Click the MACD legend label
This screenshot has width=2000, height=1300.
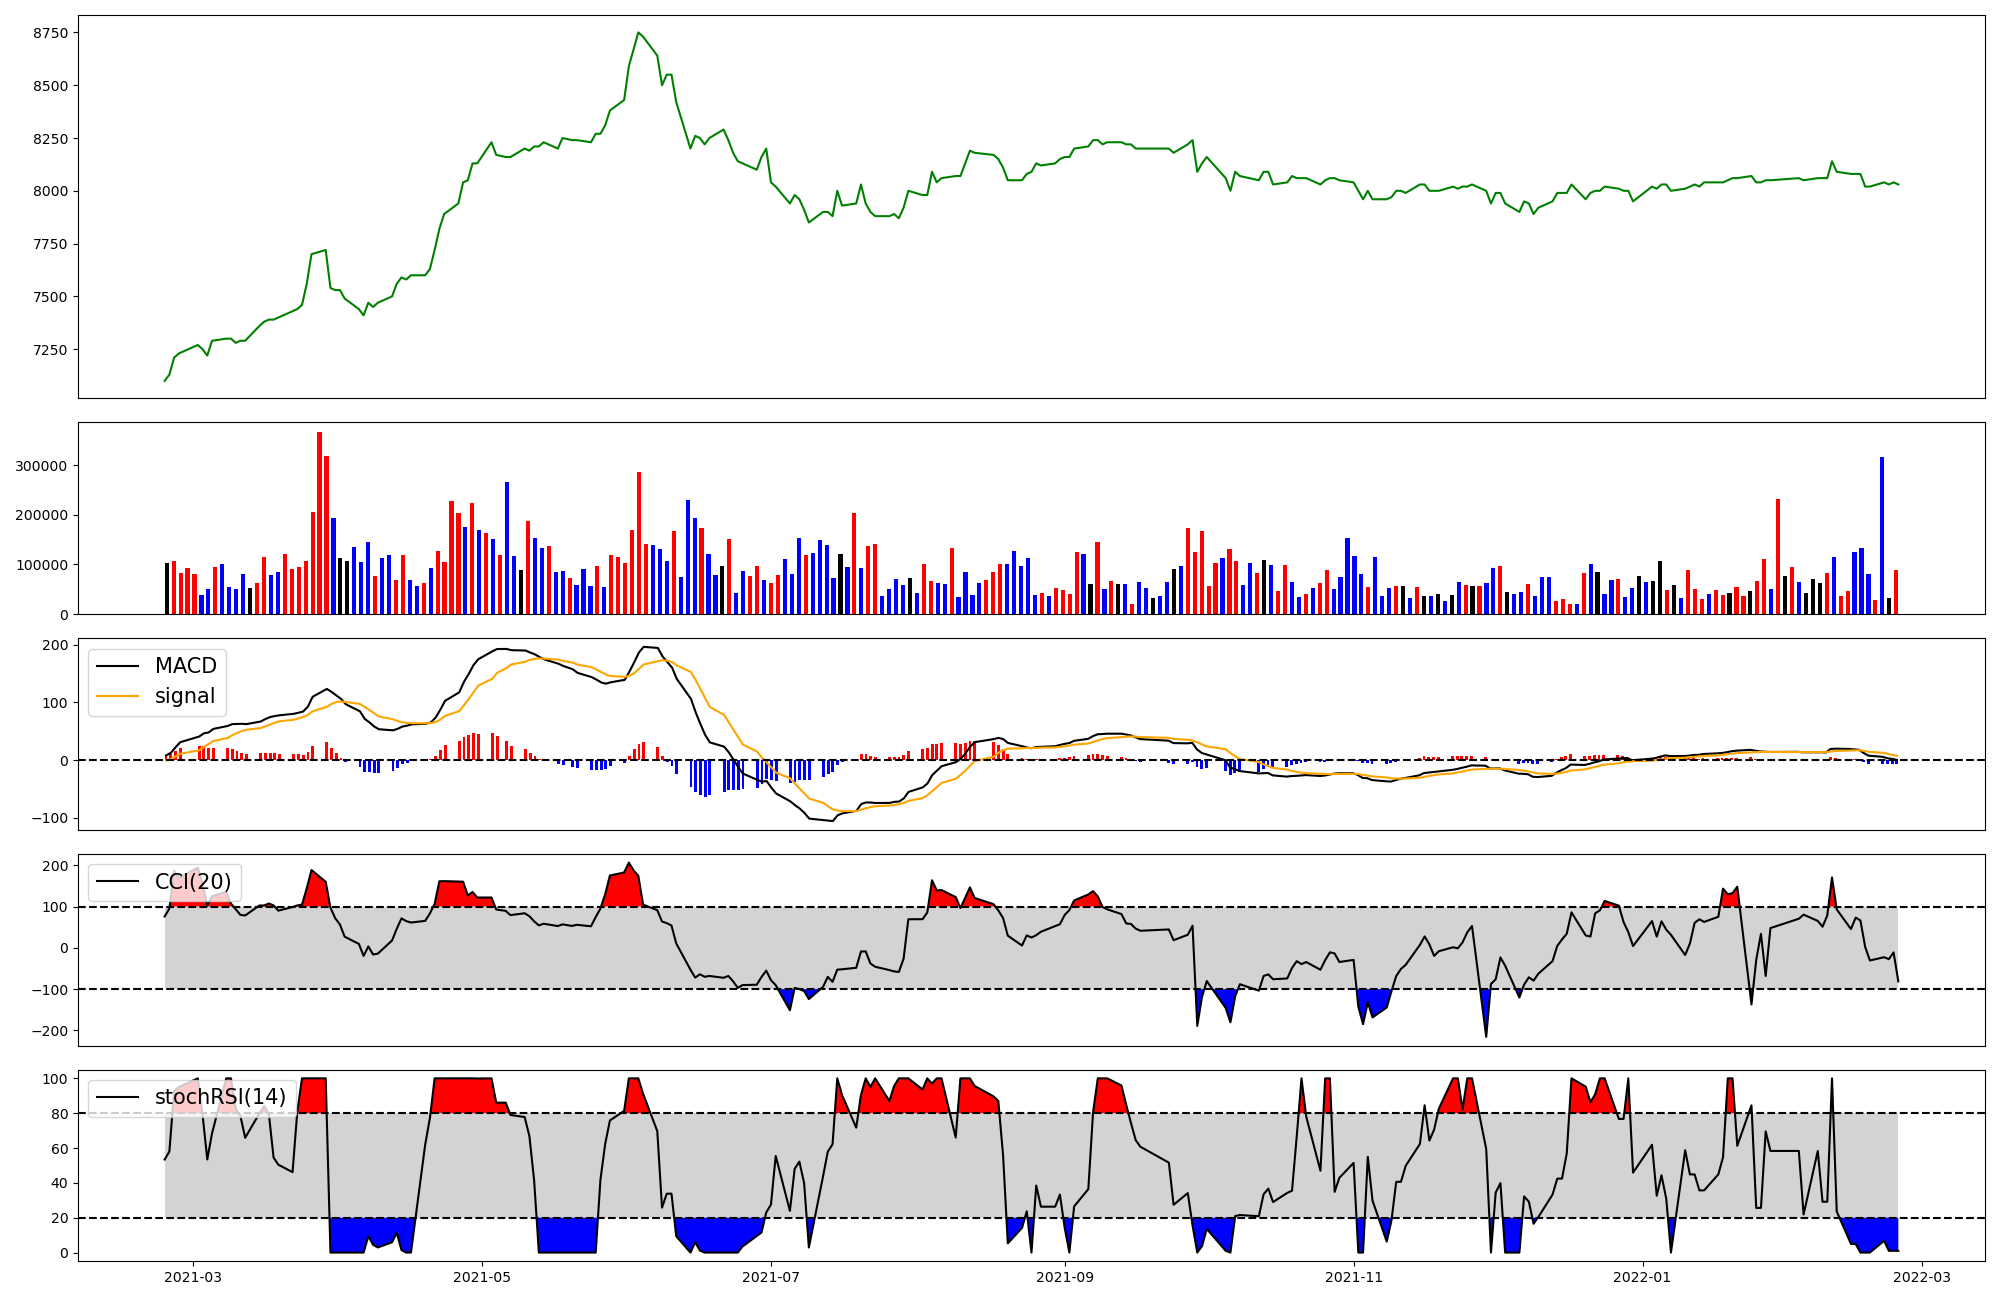tap(185, 666)
